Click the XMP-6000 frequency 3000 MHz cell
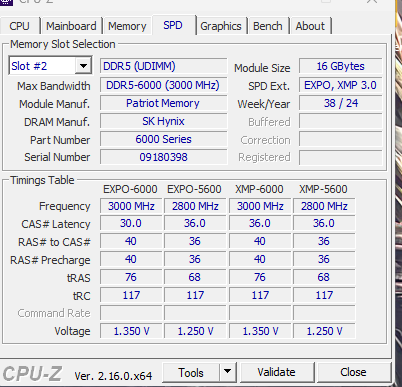Image resolution: width=402 pixels, height=387 pixels. point(260,206)
